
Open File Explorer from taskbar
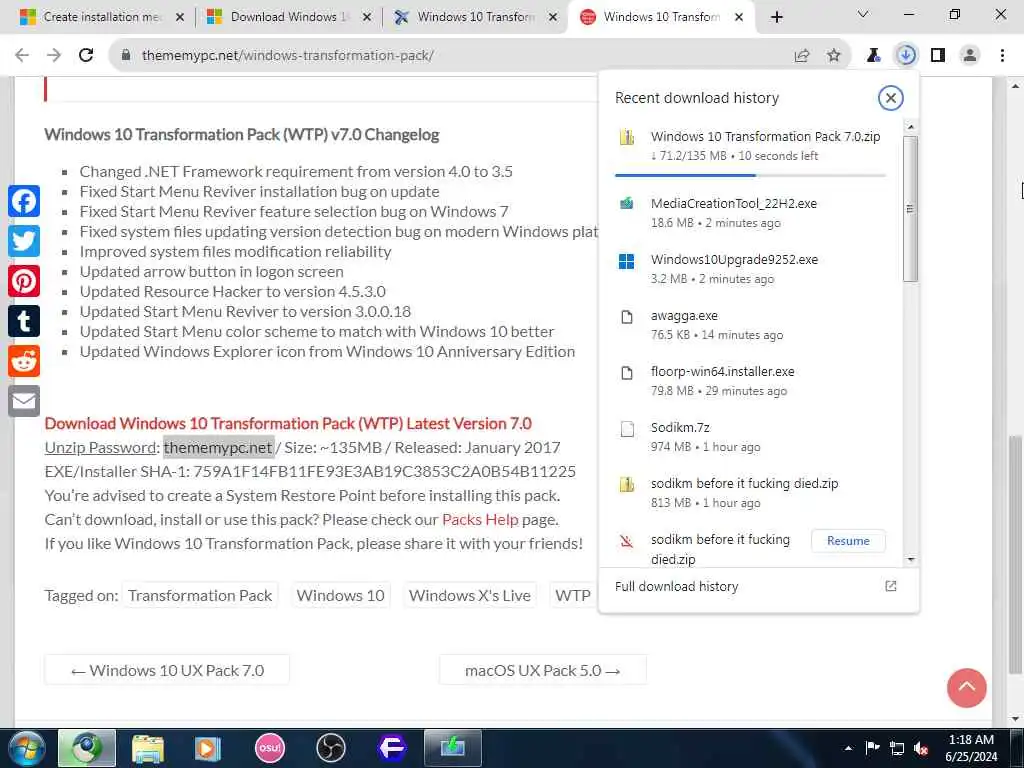click(x=148, y=748)
